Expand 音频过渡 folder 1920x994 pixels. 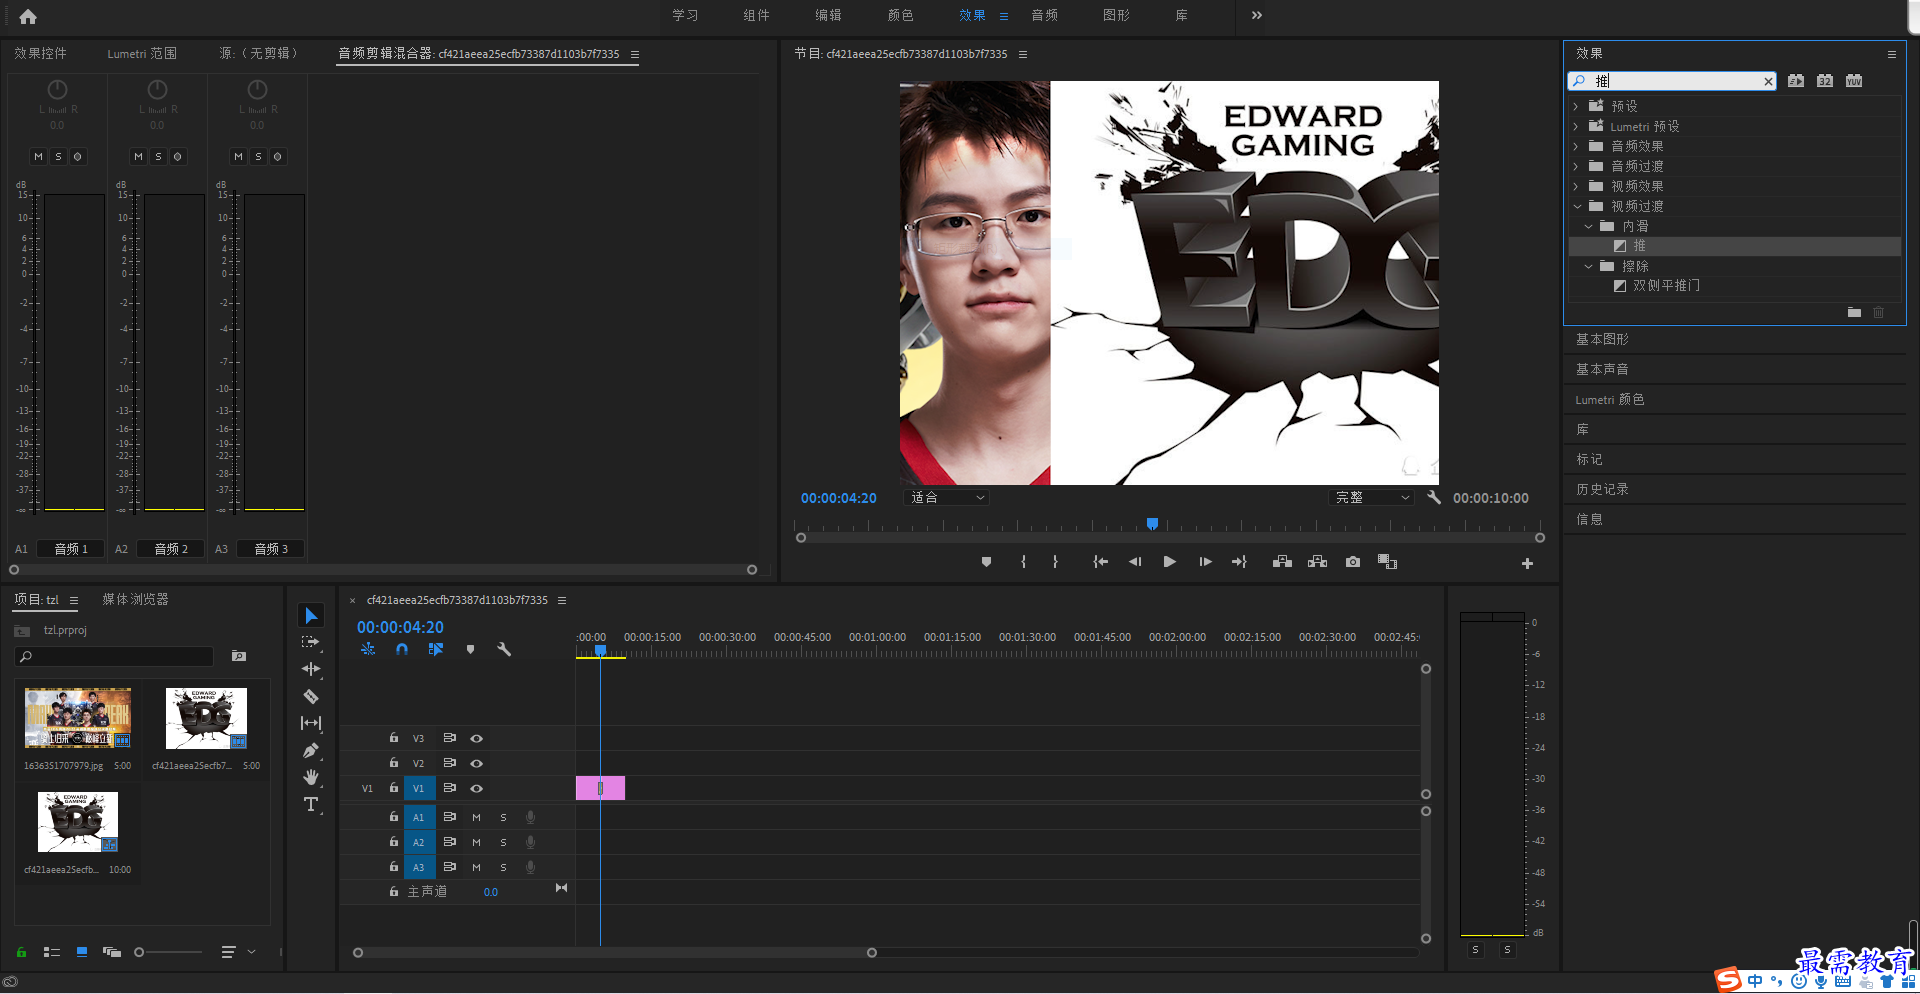1576,166
